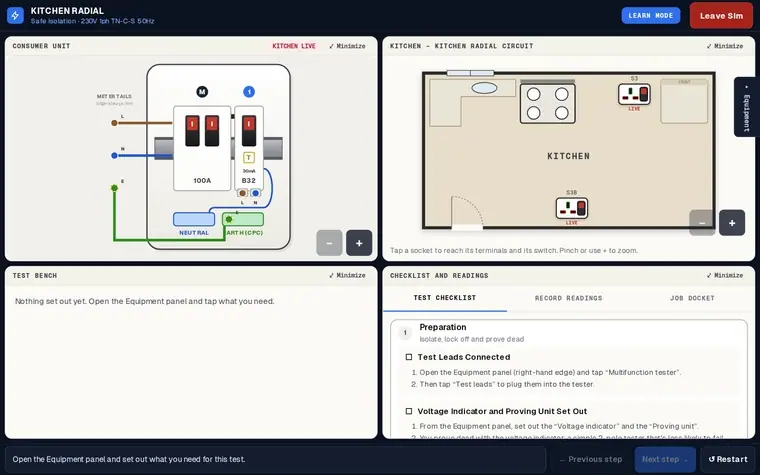Screen dimensions: 760x475
Task: Go to Previous step
Action: (x=591, y=459)
